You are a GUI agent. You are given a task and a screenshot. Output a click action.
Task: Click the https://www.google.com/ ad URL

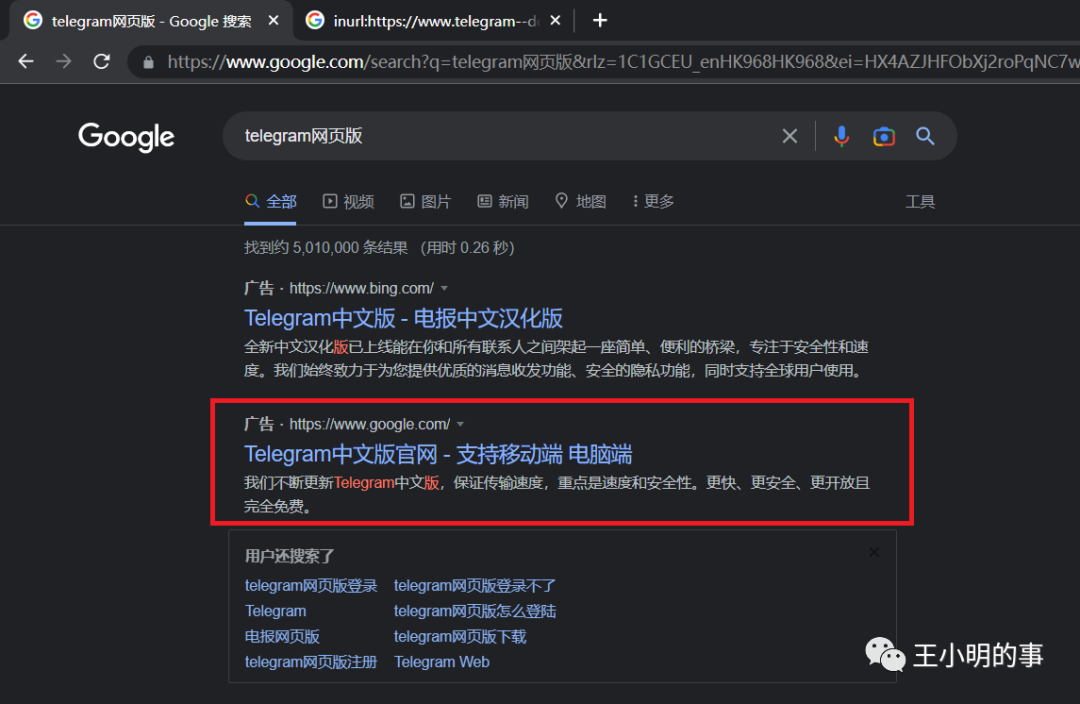coord(370,424)
